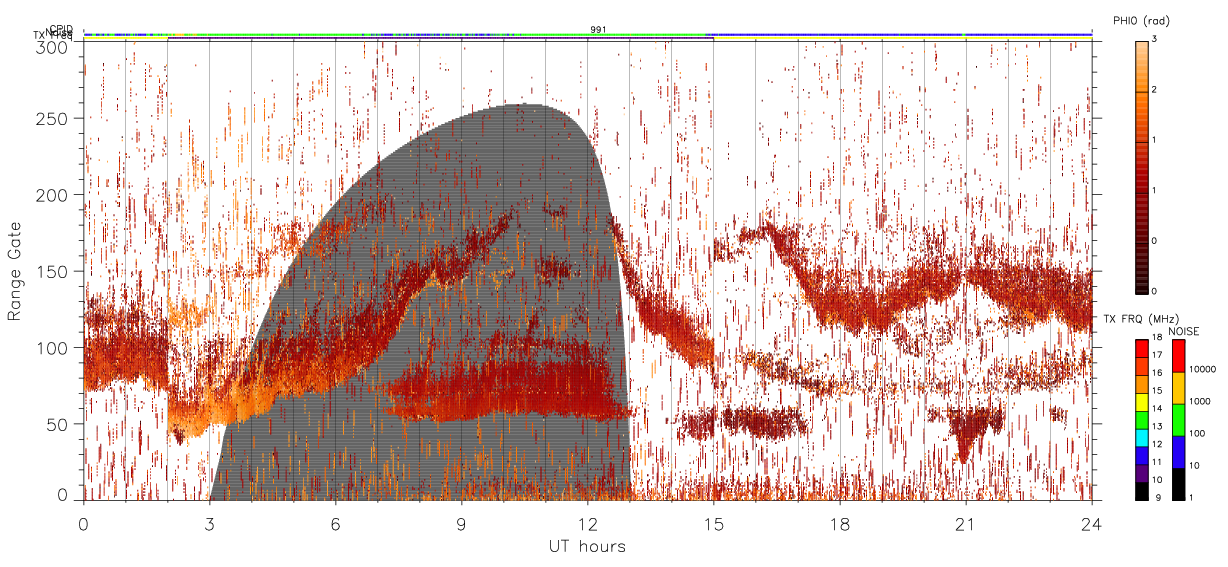This screenshot has width=1228, height=567.
Task: Click the x-axis tick label '12'
Action: [x=588, y=523]
